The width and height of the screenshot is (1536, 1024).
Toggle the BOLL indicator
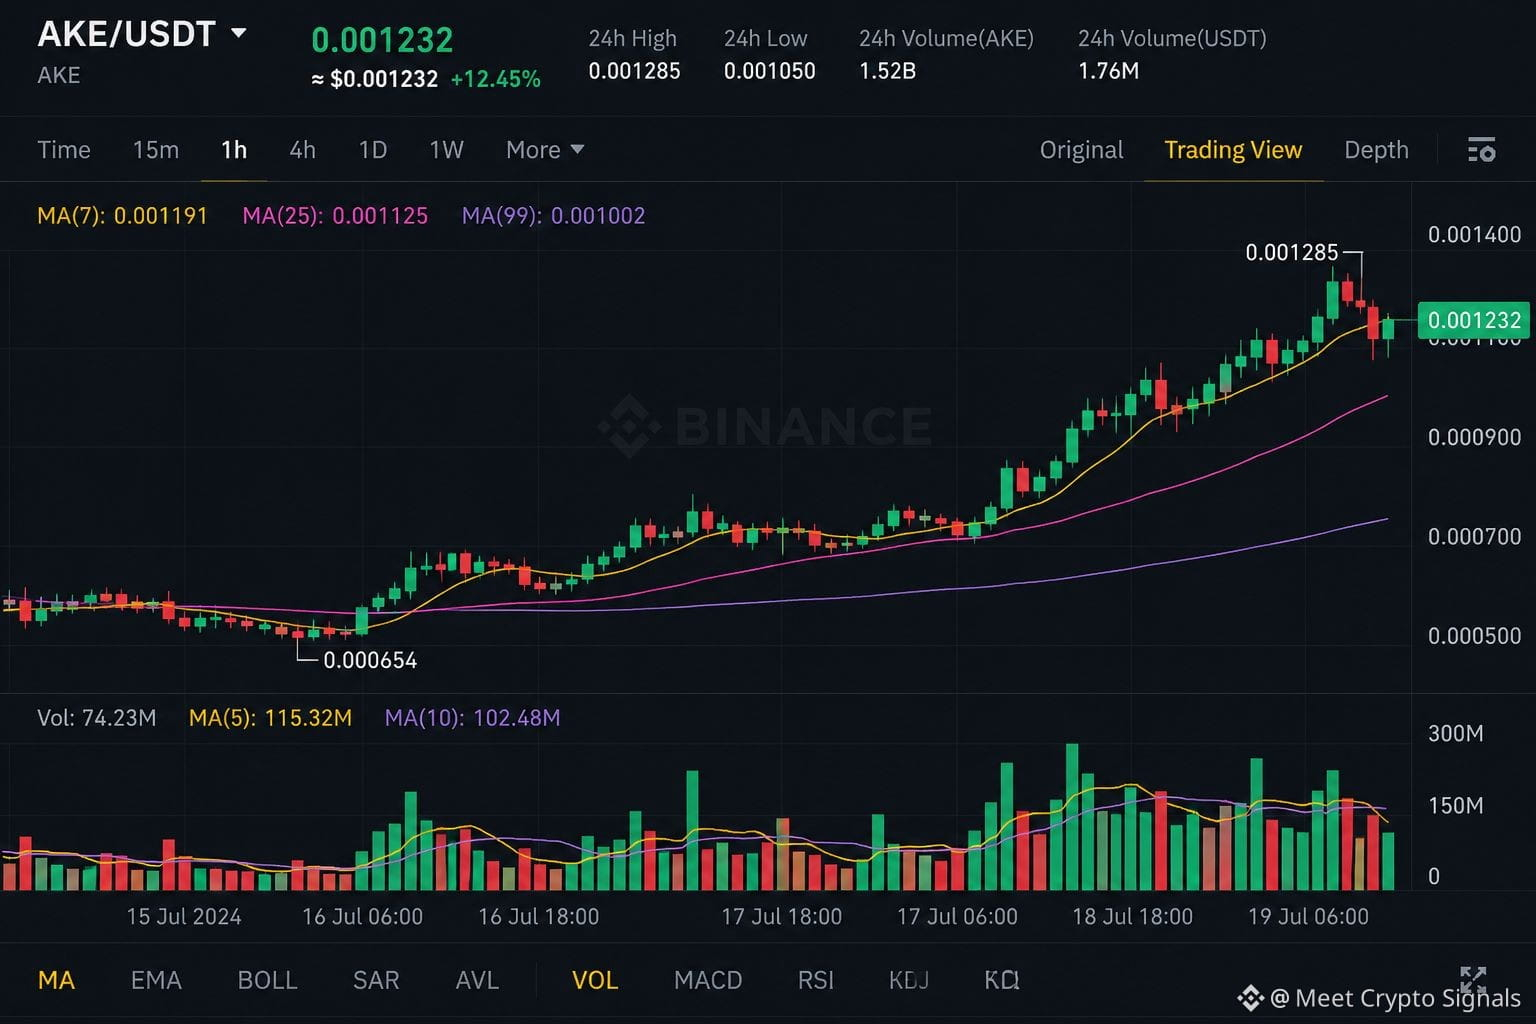point(267,980)
